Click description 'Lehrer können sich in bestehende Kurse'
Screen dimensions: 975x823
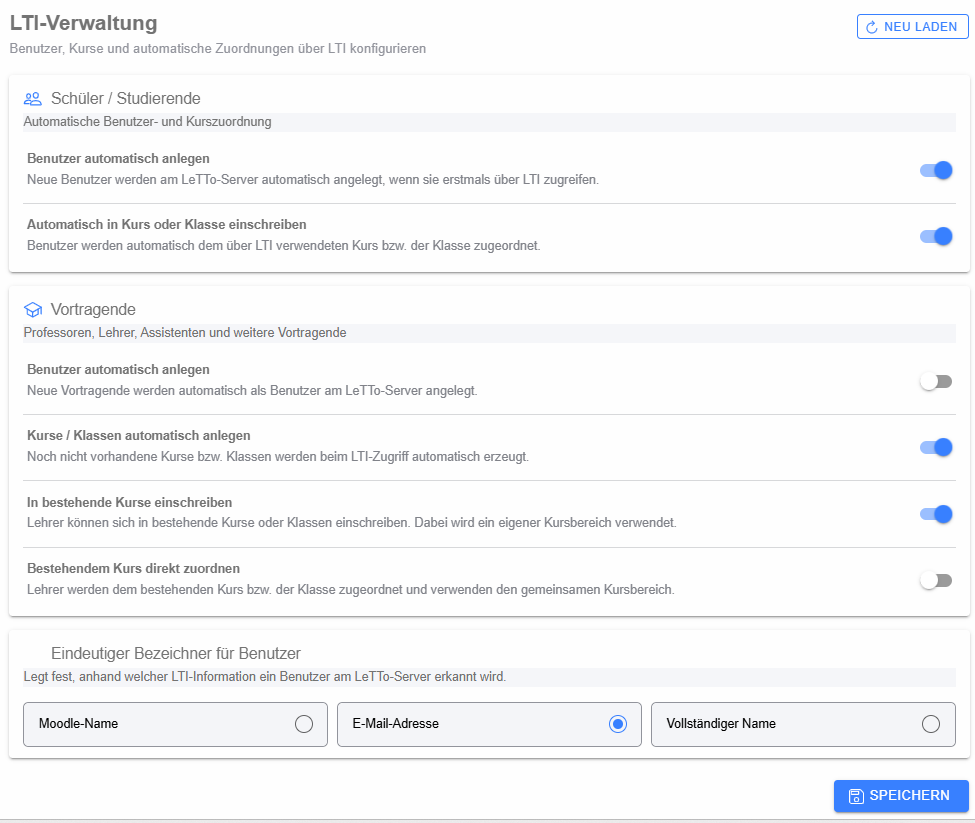coord(351,522)
